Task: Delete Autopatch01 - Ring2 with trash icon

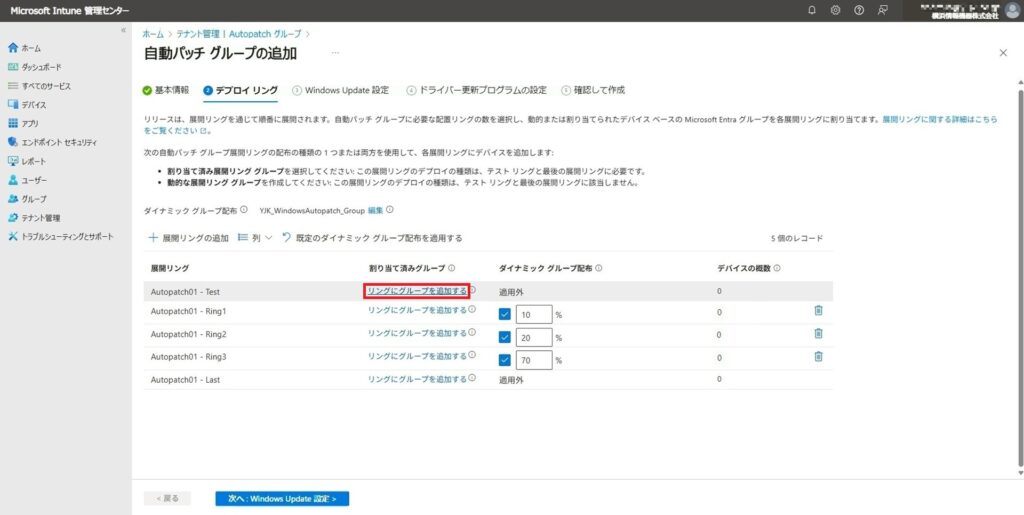Action: (818, 334)
